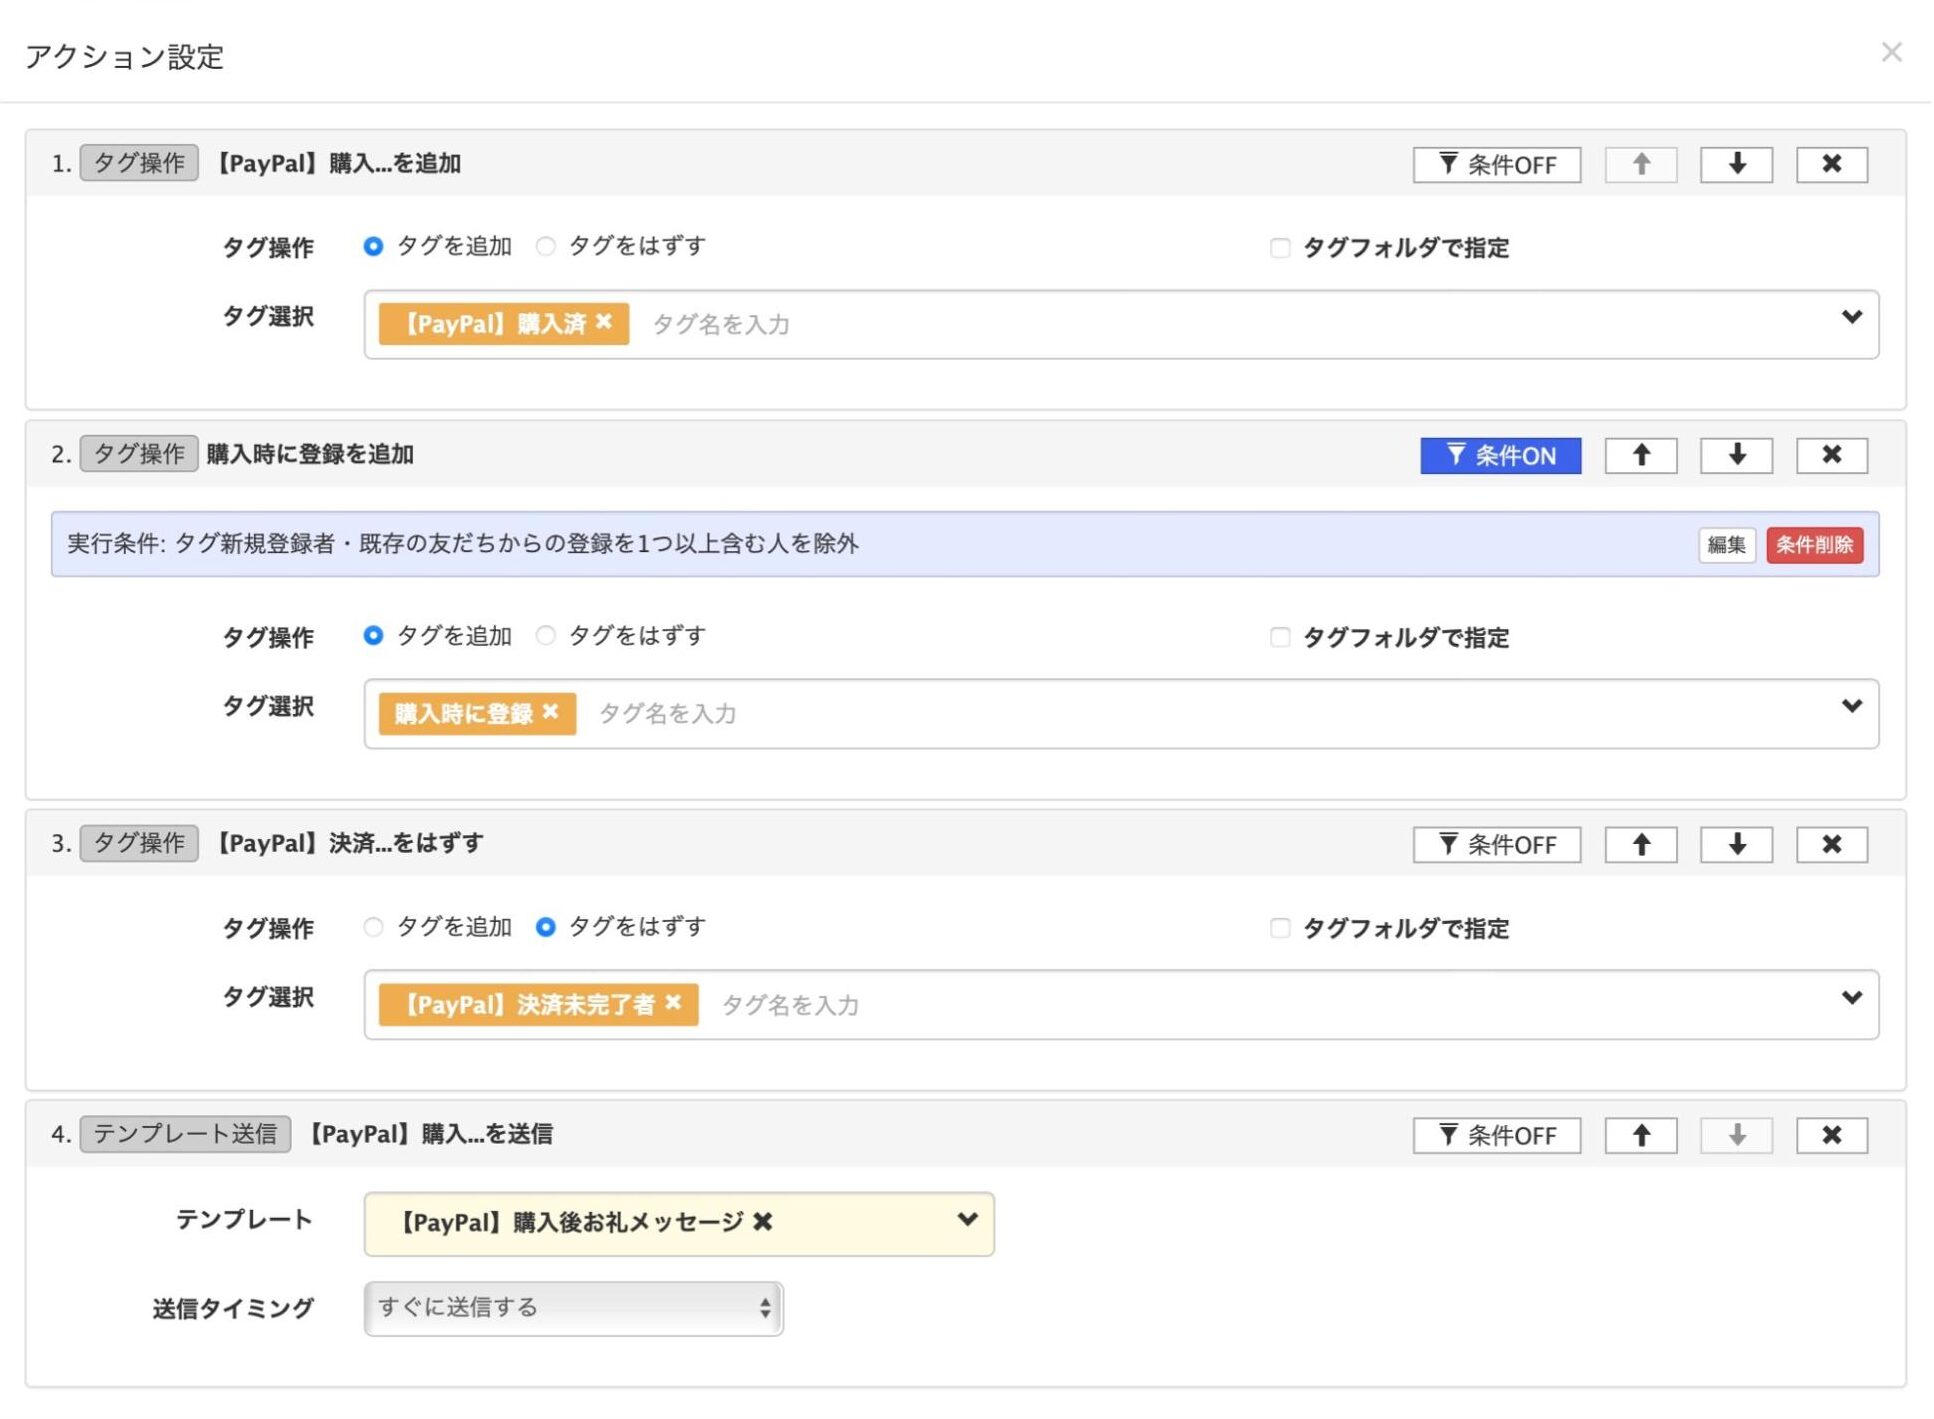This screenshot has width=1934, height=1419.
Task: Remove the 購入時に登録 tag chip
Action: pyautogui.click(x=551, y=712)
